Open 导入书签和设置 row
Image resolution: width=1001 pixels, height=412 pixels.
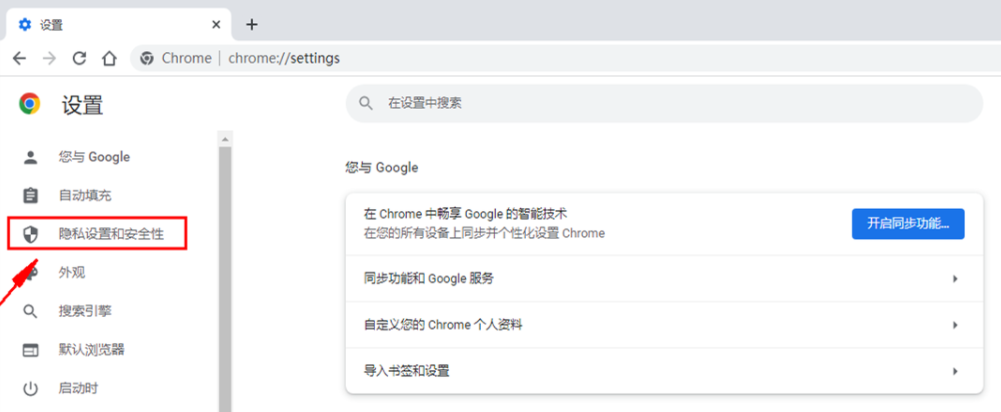[x=664, y=370]
